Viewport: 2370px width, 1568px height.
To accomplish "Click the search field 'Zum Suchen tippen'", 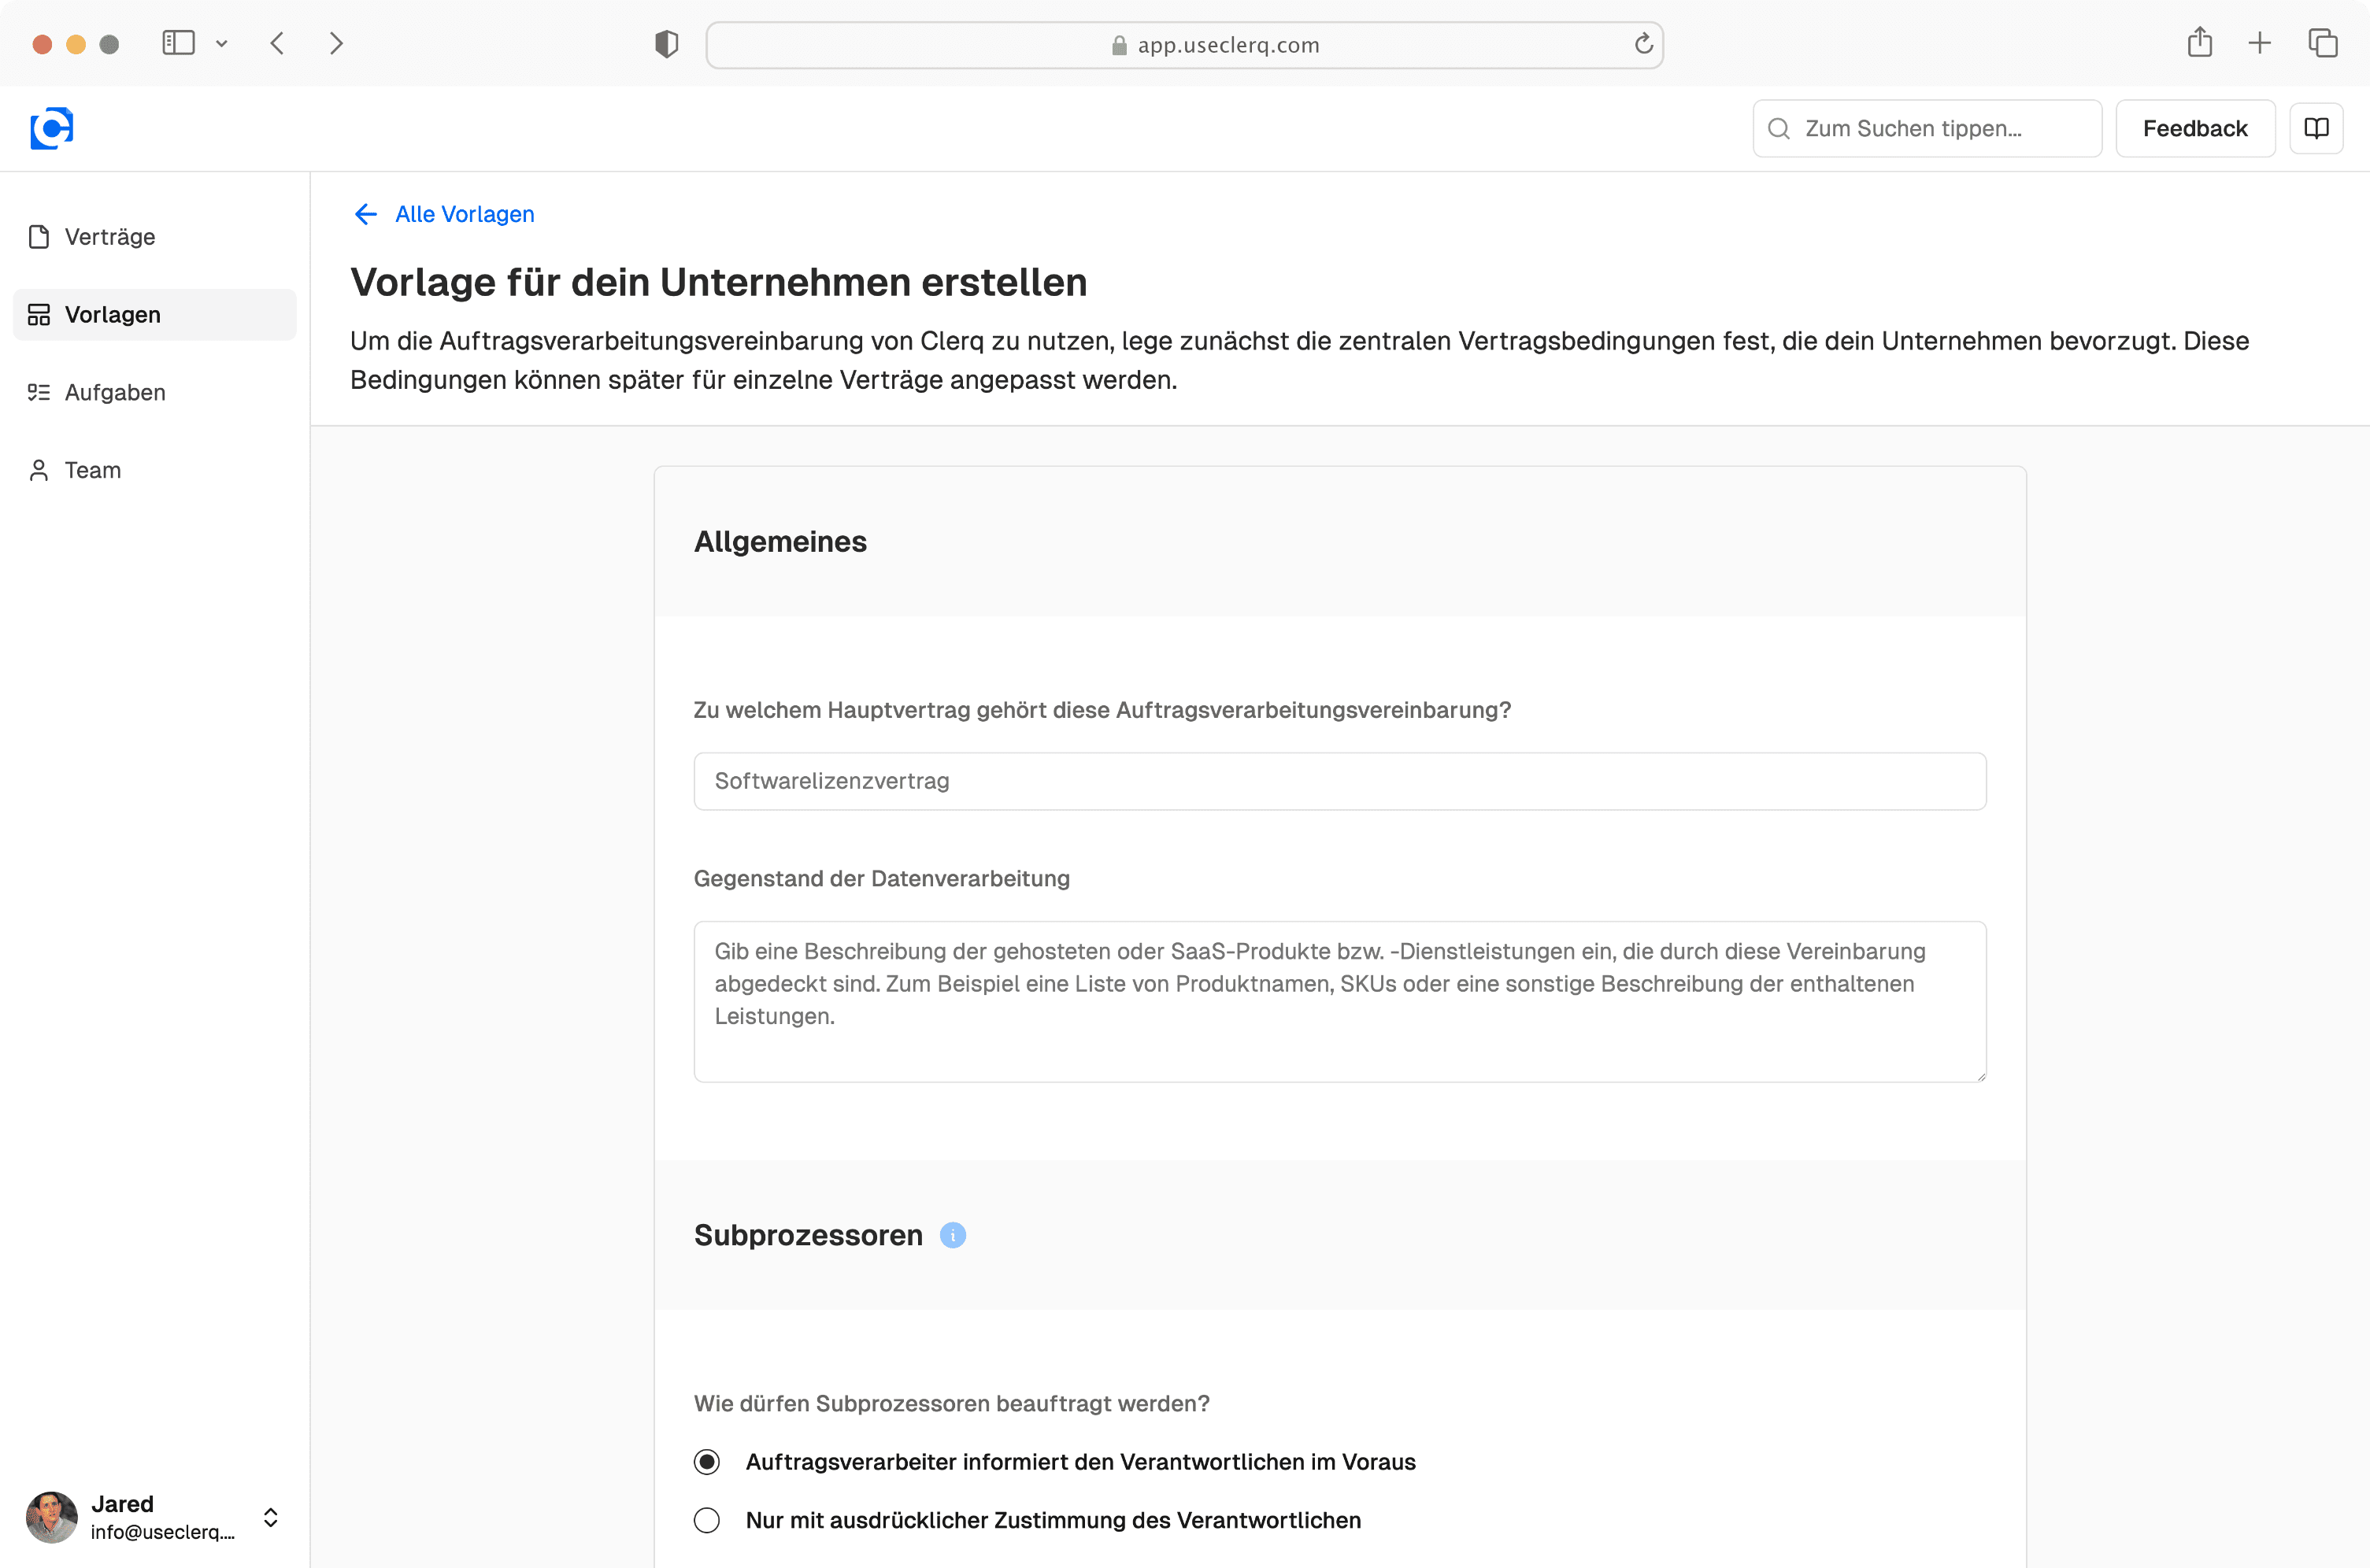I will (x=1926, y=128).
